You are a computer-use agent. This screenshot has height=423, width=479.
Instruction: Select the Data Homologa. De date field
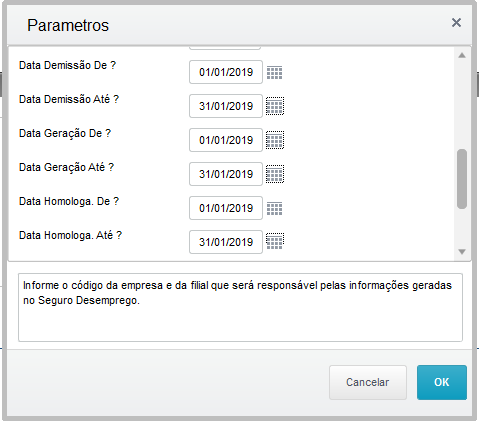226,208
